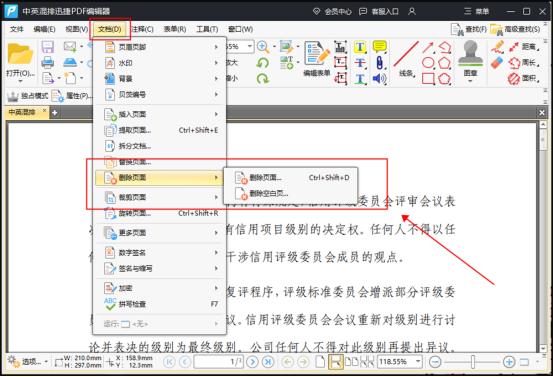This screenshot has height=377, width=553.
Task: Click 高级查找(S) advanced search button
Action: click(515, 30)
